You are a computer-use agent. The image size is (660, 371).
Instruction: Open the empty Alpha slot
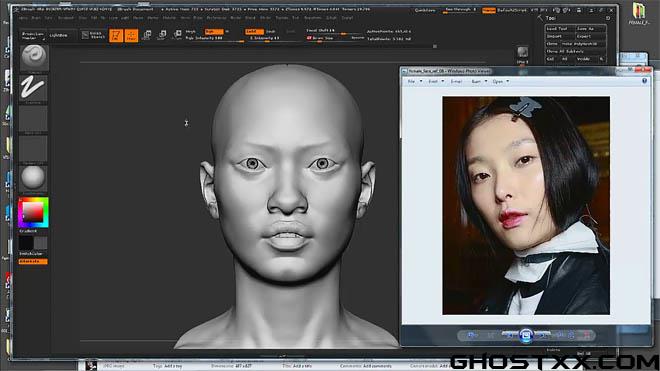click(x=33, y=119)
